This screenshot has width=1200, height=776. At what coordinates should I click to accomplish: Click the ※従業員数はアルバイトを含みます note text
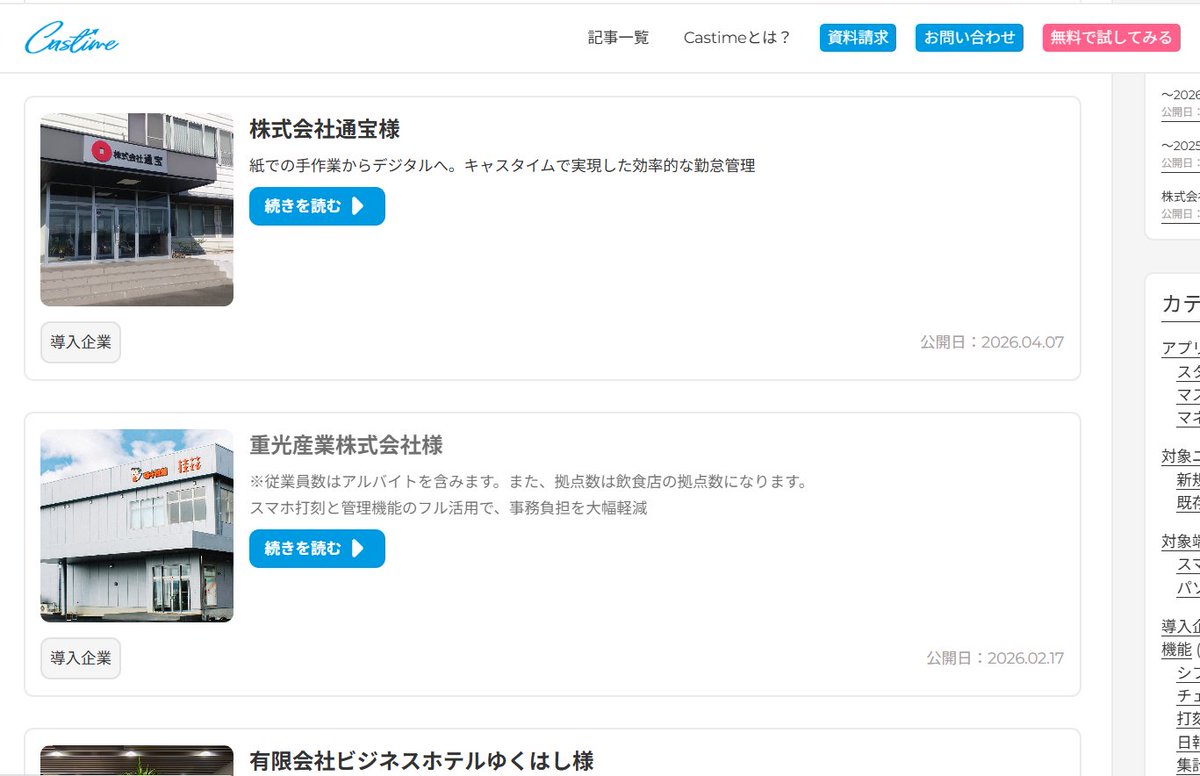click(528, 482)
